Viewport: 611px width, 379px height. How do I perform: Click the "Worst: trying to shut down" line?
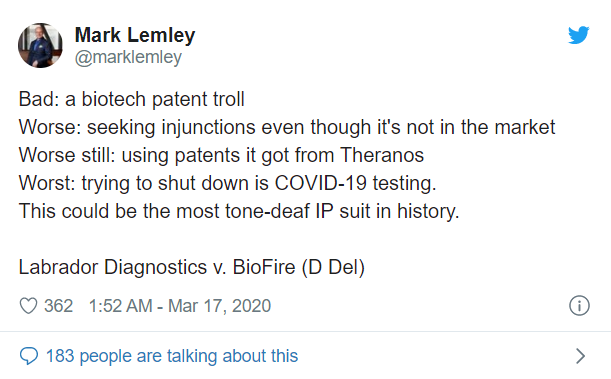pos(228,183)
